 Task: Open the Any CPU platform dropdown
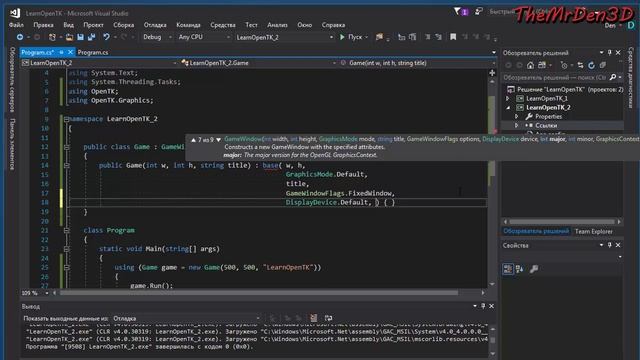pyautogui.click(x=204, y=37)
